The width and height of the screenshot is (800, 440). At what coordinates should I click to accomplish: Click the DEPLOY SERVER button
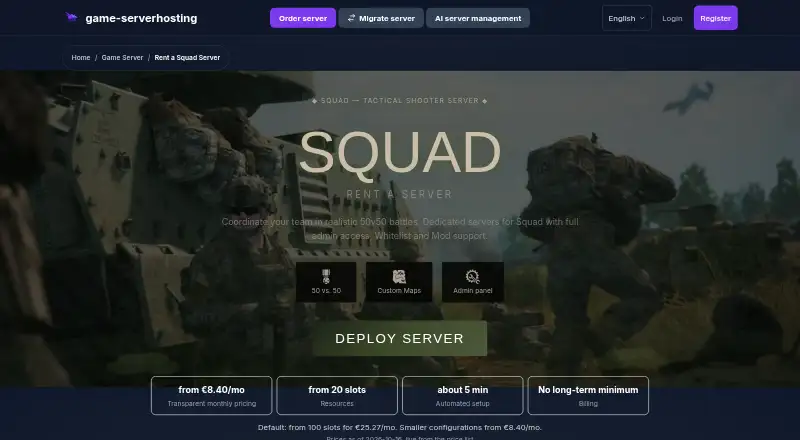(399, 338)
